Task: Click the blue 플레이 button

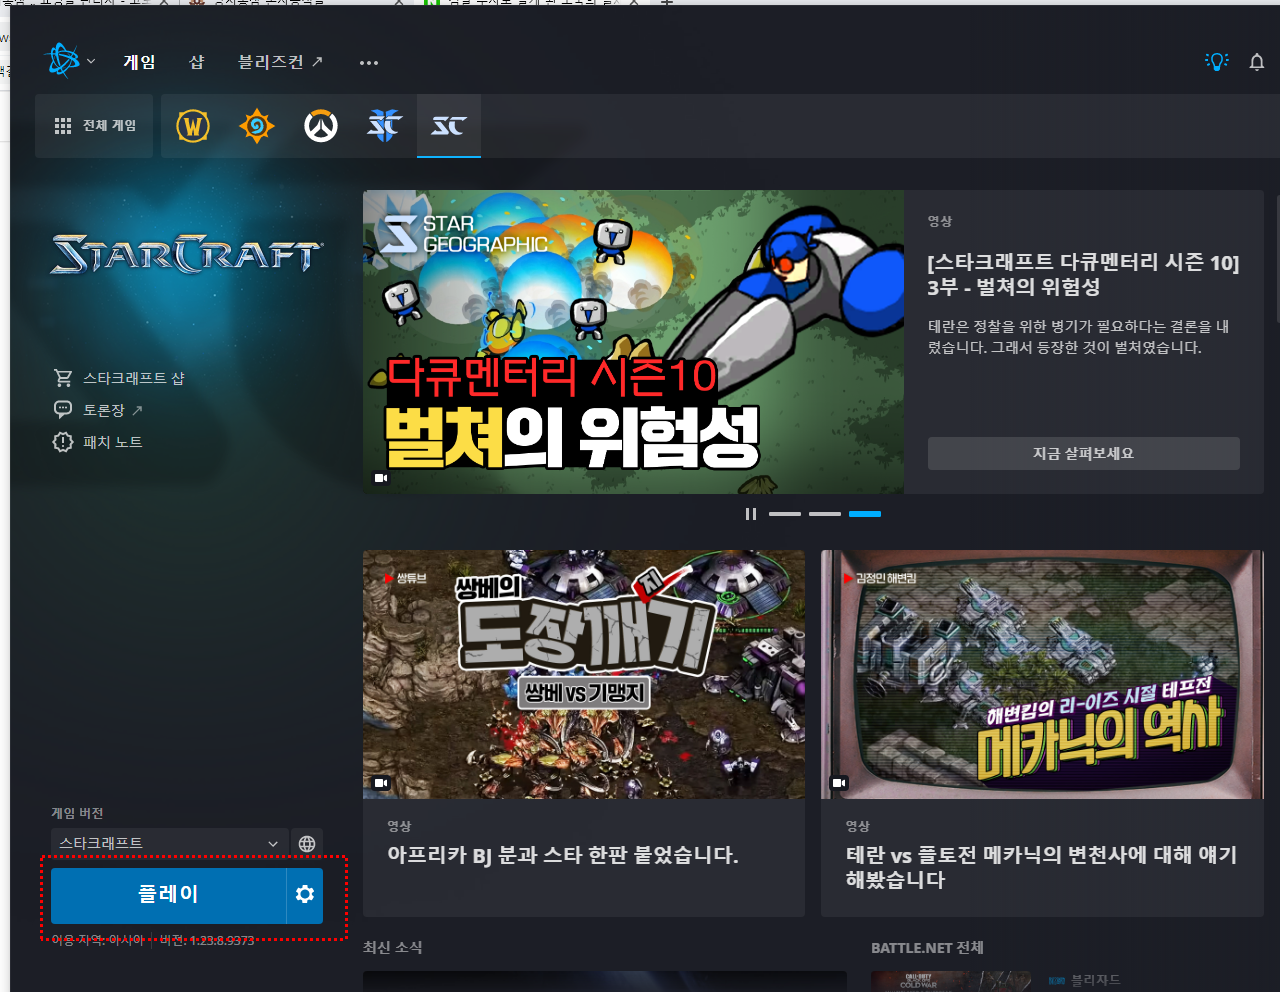Action: [x=168, y=895]
